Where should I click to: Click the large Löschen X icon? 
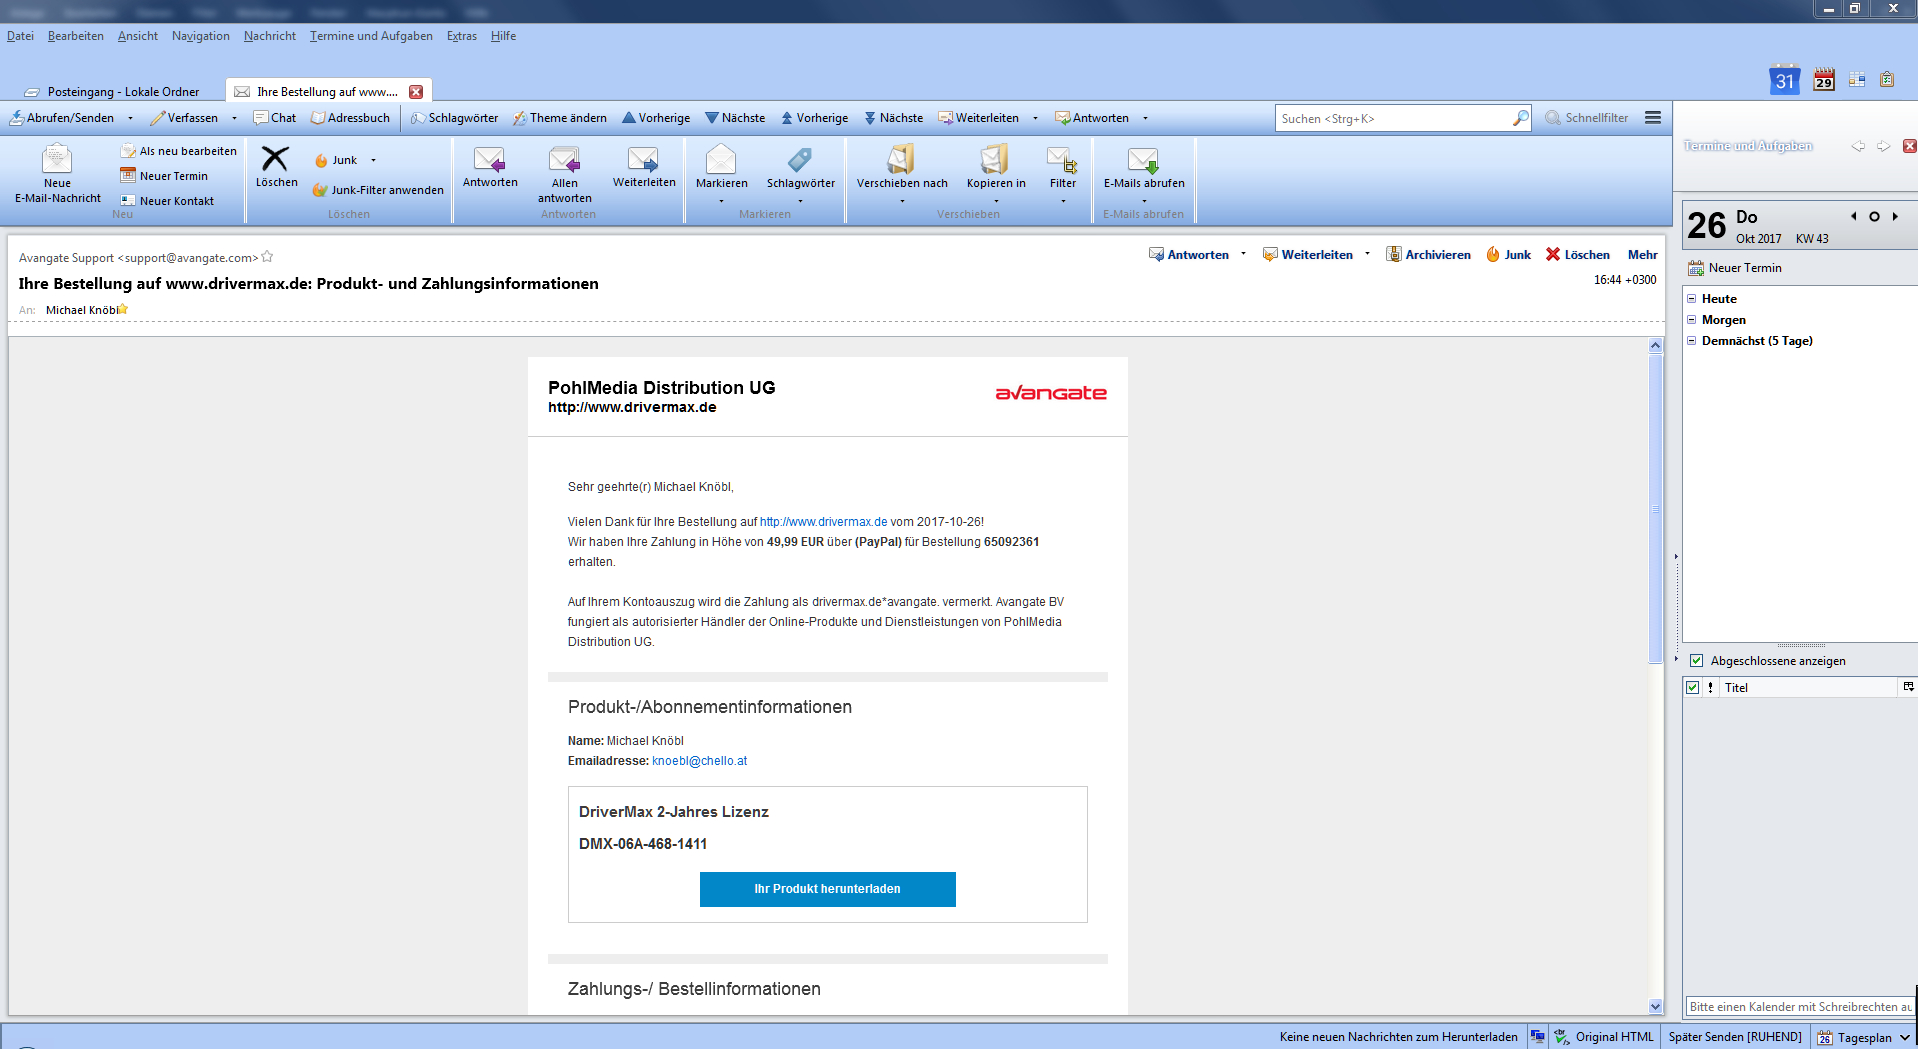(275, 158)
